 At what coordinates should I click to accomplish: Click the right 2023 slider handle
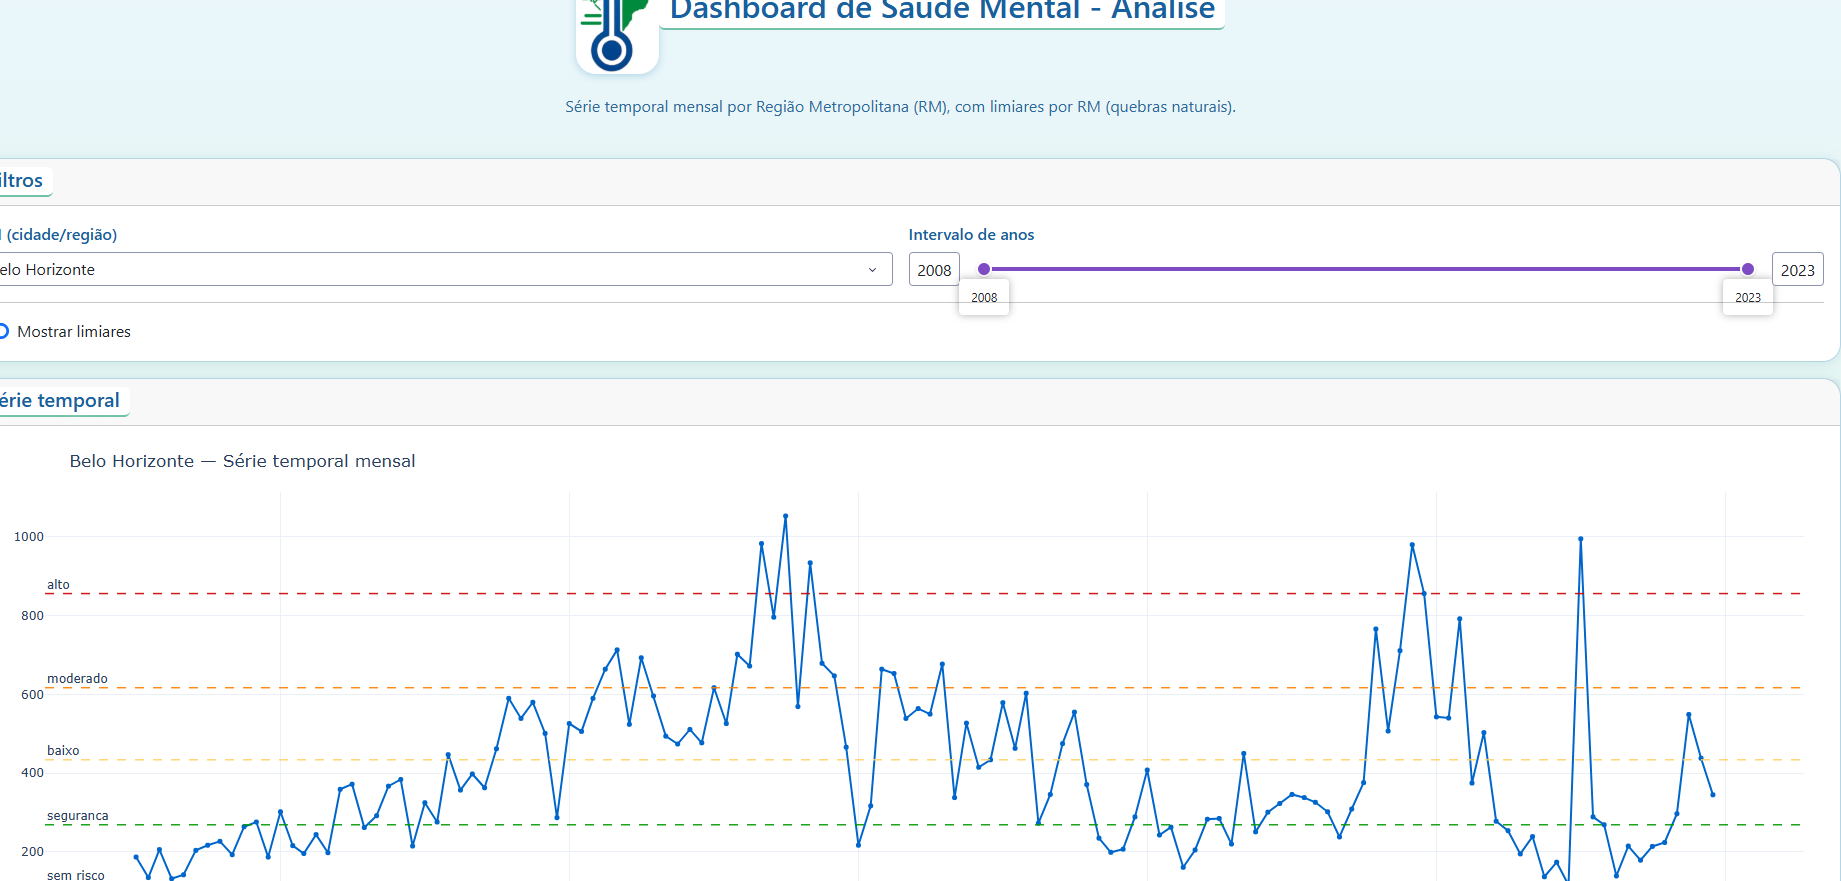pos(1748,269)
